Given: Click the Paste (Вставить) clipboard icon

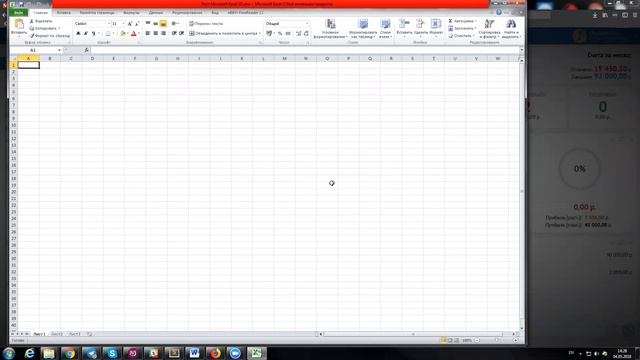Looking at the screenshot, I should [19, 24].
